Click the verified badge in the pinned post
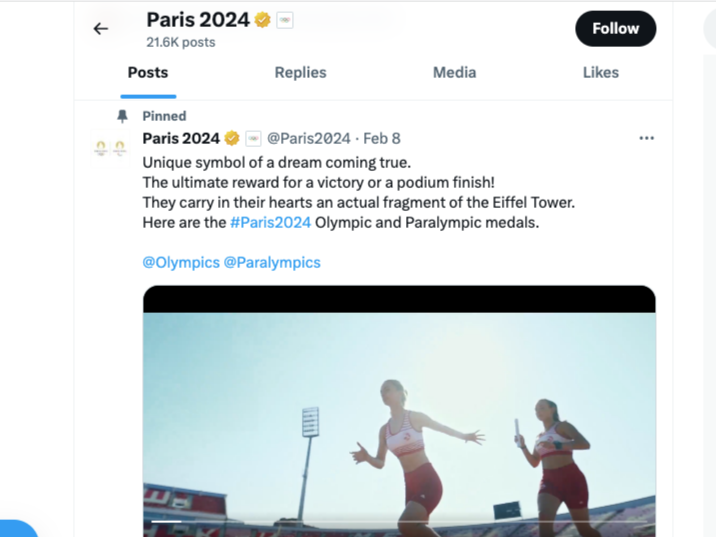716x537 pixels. [x=232, y=138]
